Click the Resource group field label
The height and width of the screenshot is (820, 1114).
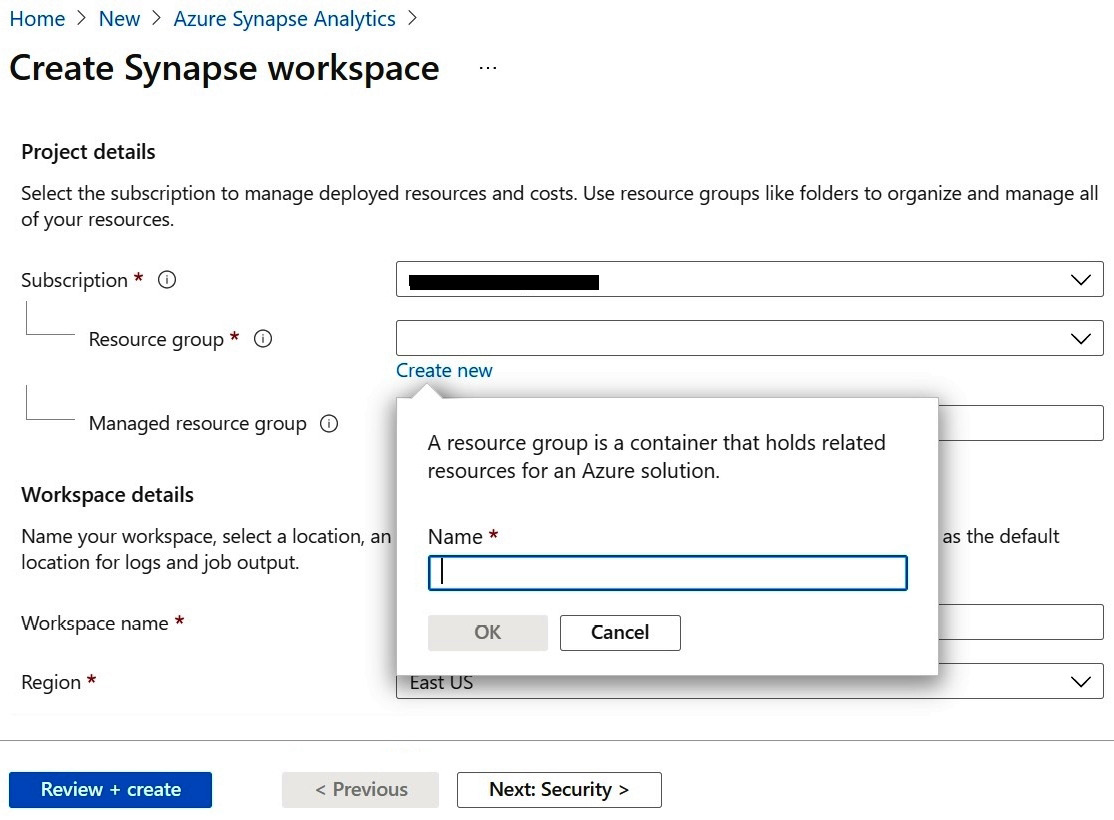pos(156,340)
